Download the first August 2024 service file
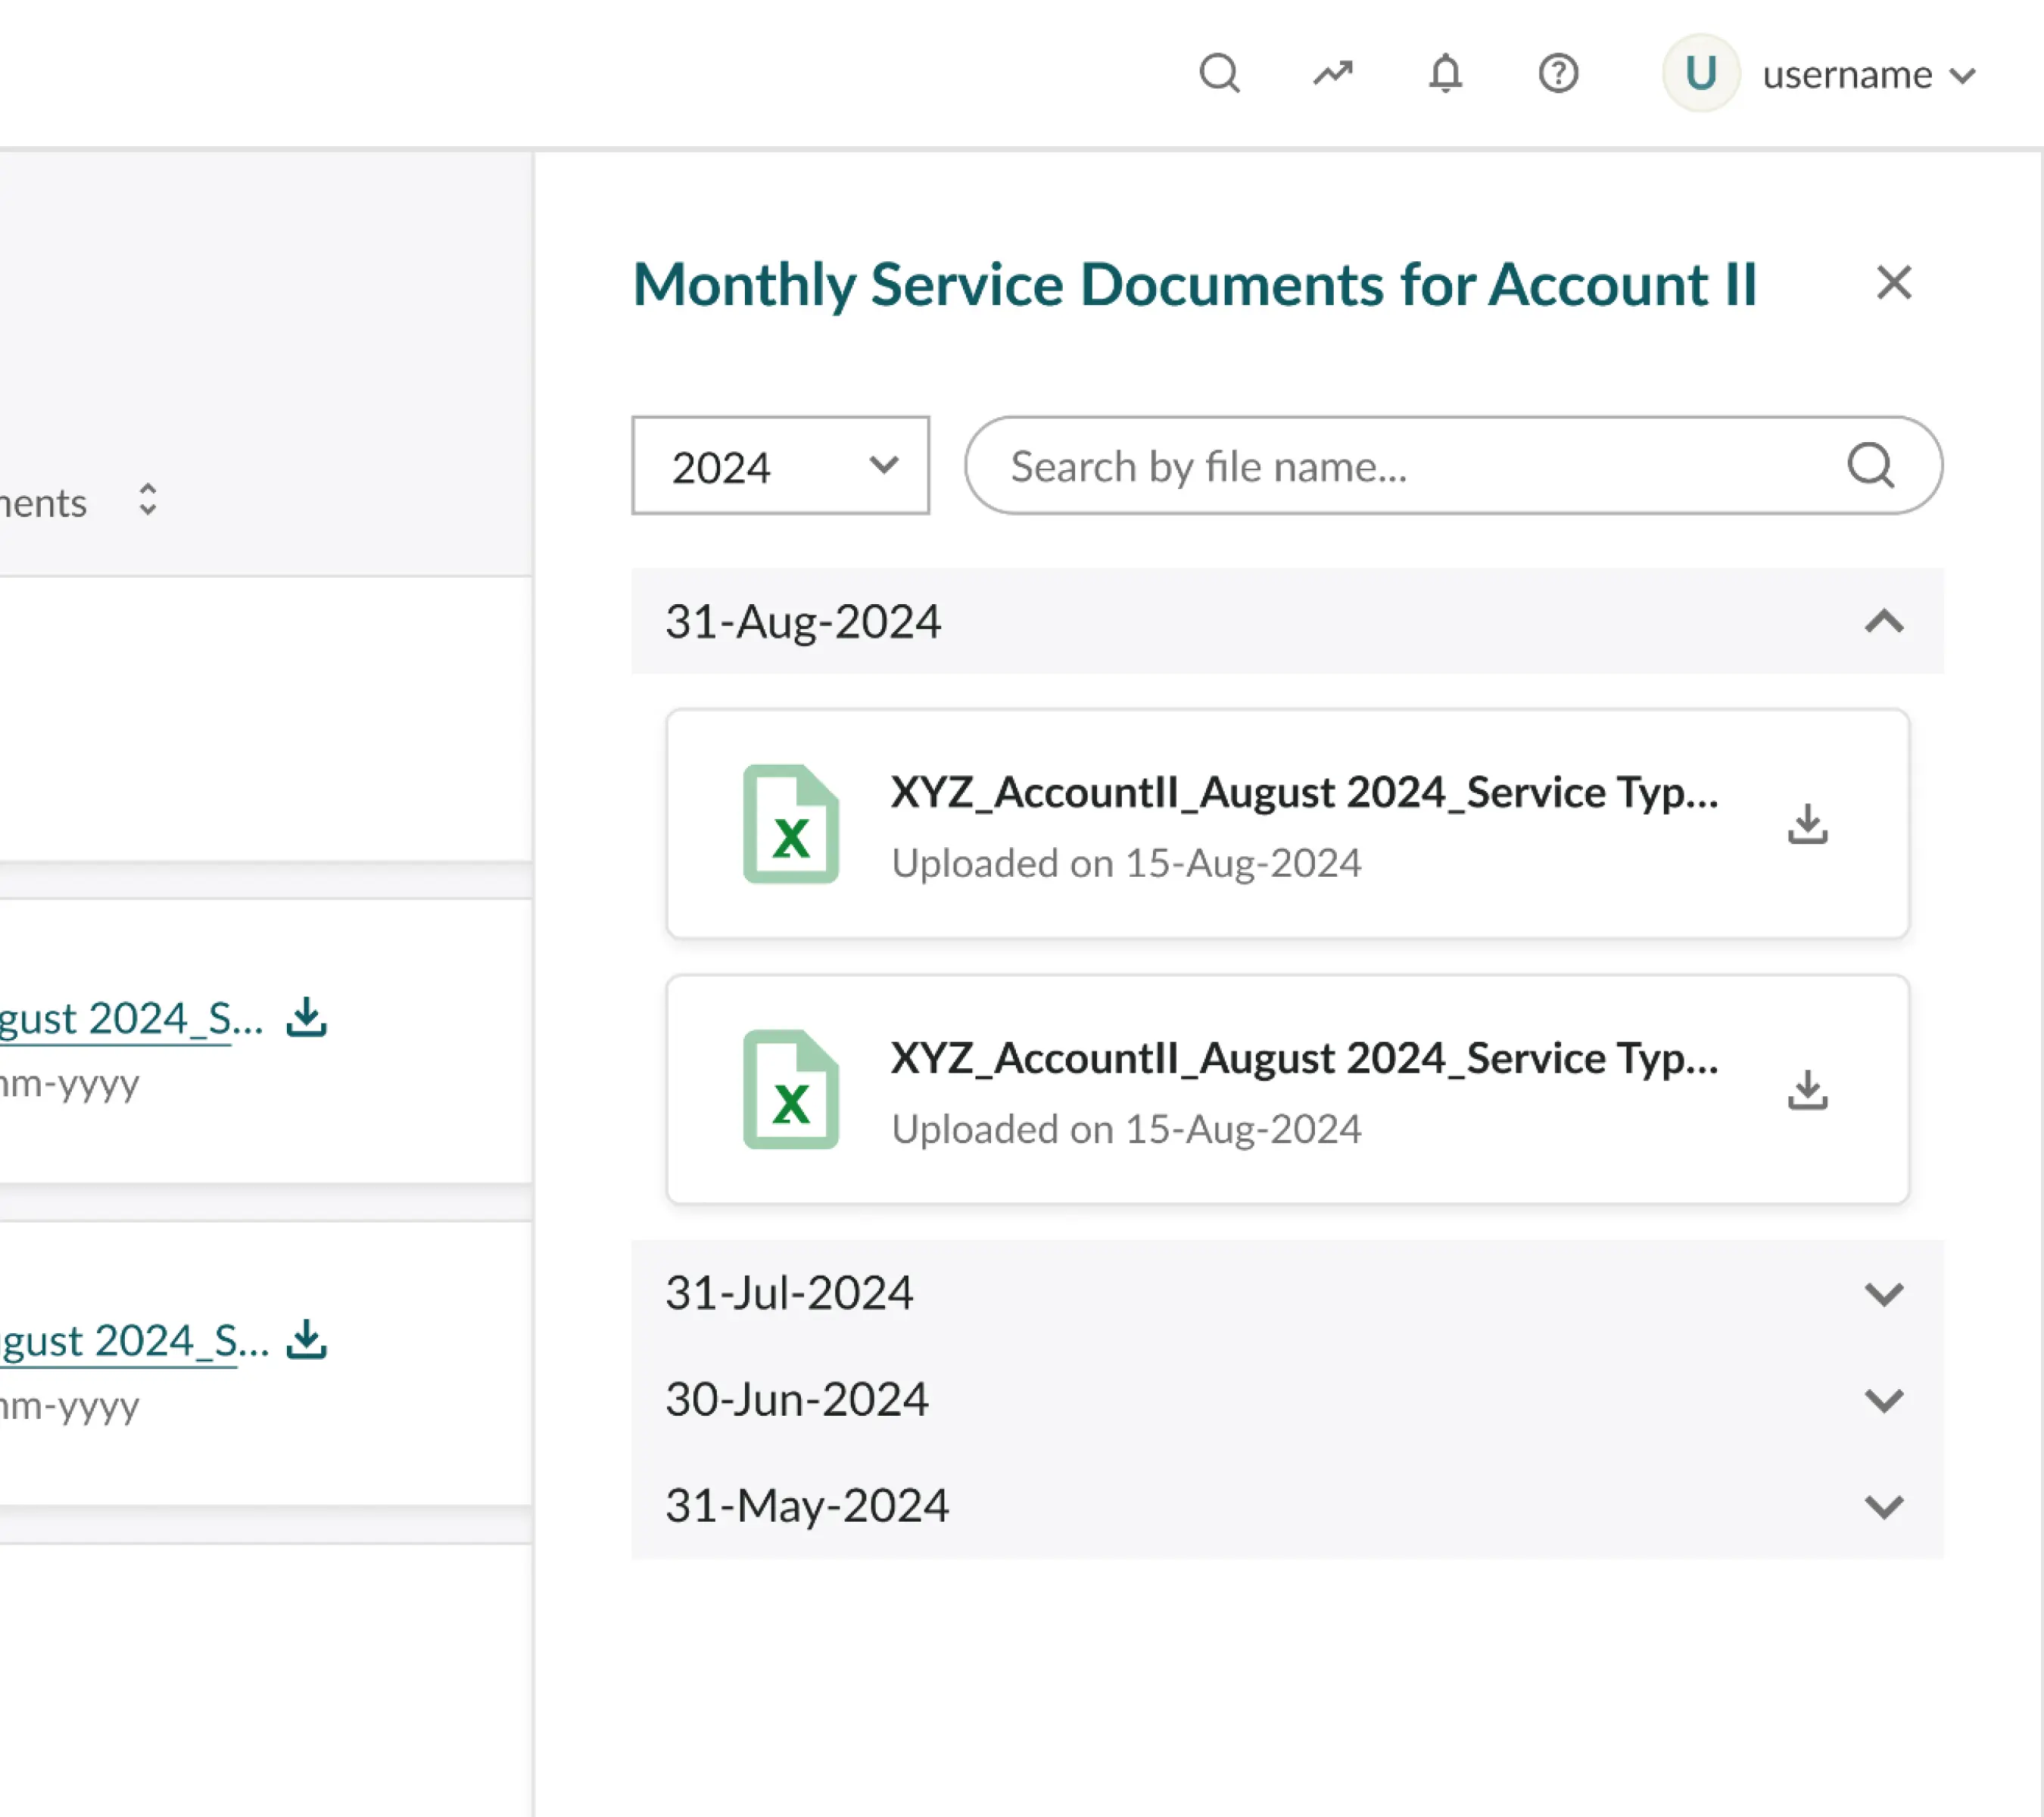This screenshot has width=2044, height=1817. coord(1808,824)
